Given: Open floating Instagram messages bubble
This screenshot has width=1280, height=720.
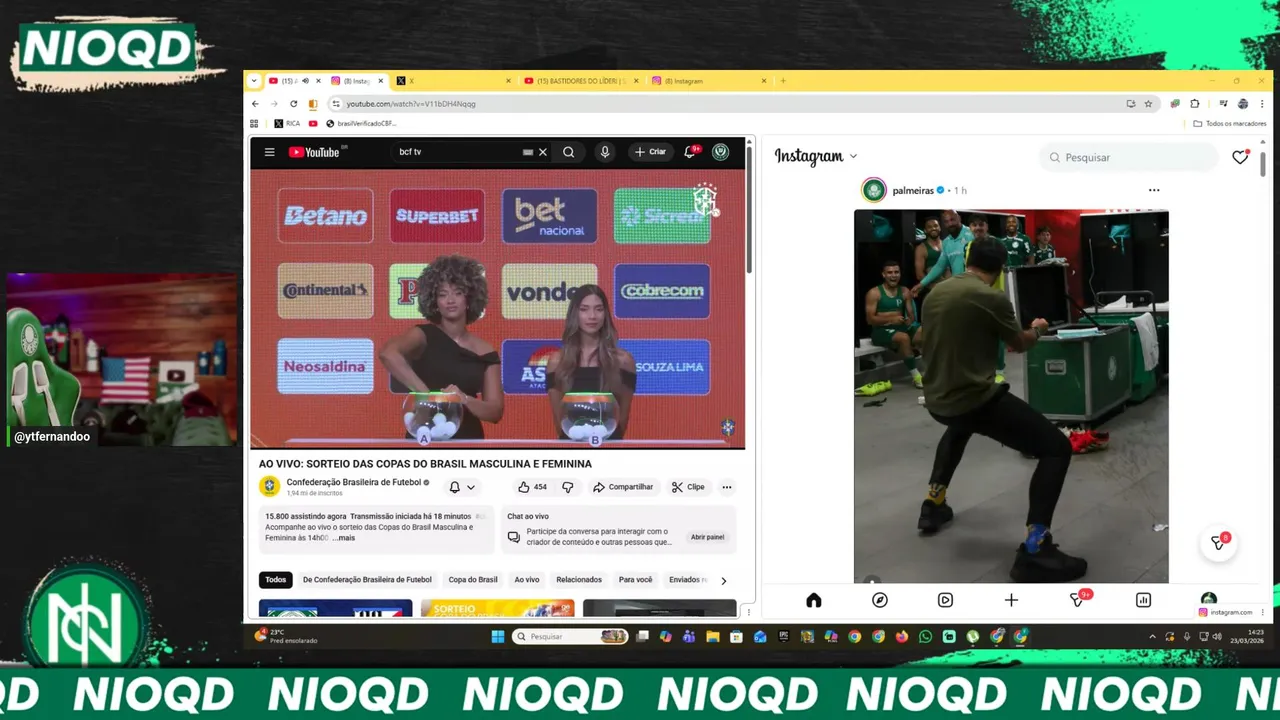Looking at the screenshot, I should (x=1218, y=542).
